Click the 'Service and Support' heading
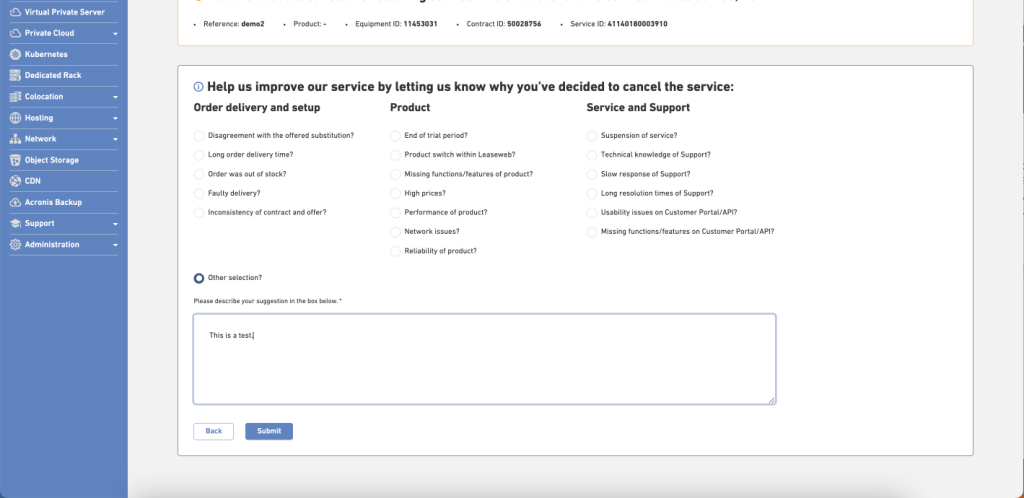Screen dimensions: 1024x498 (638, 108)
